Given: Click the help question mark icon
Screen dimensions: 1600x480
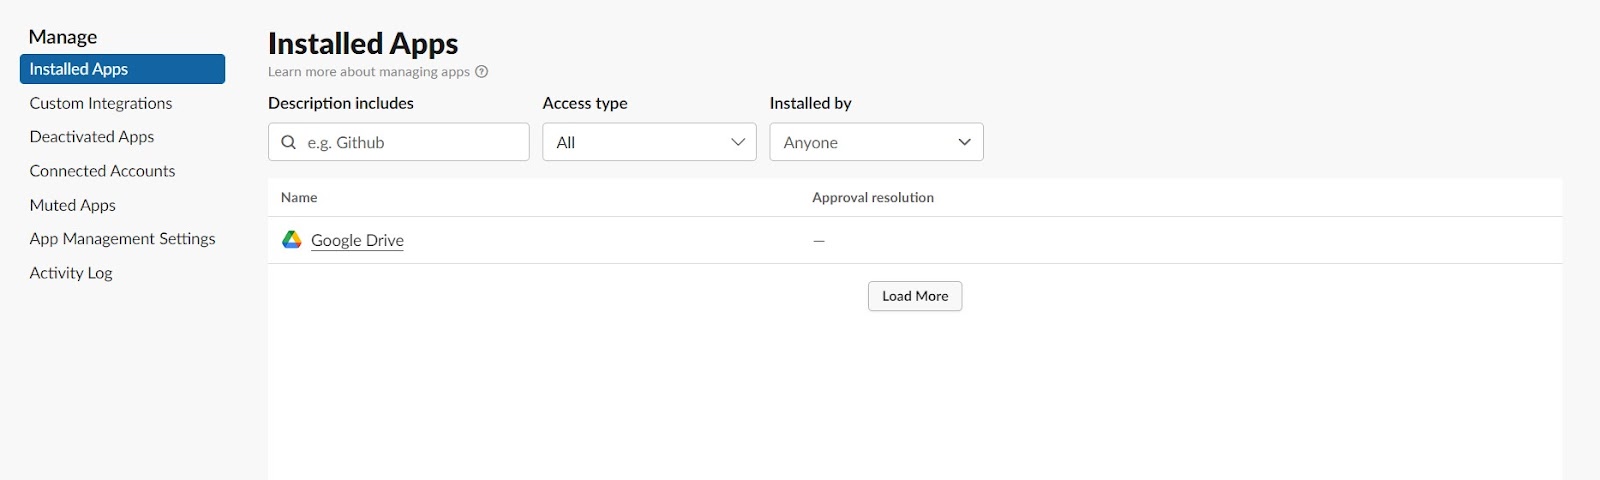Looking at the screenshot, I should point(482,72).
